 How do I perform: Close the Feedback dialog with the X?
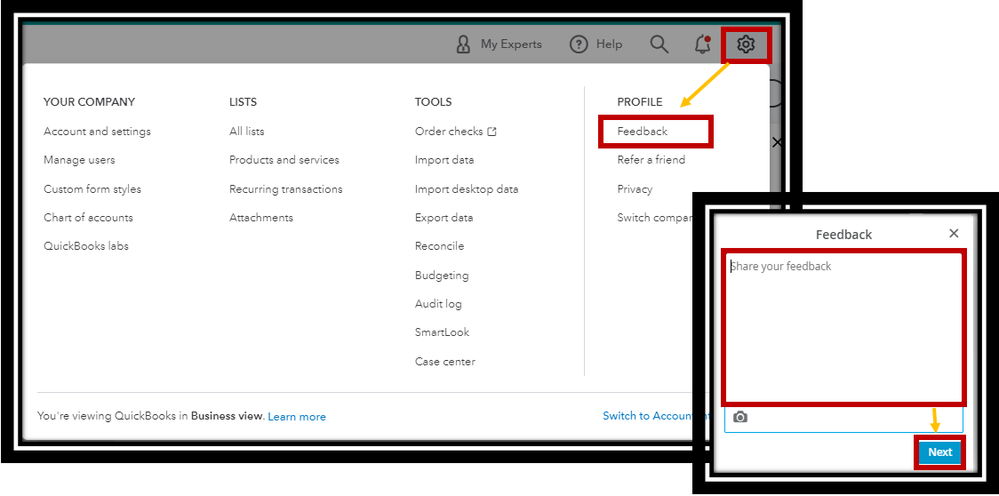pos(953,233)
